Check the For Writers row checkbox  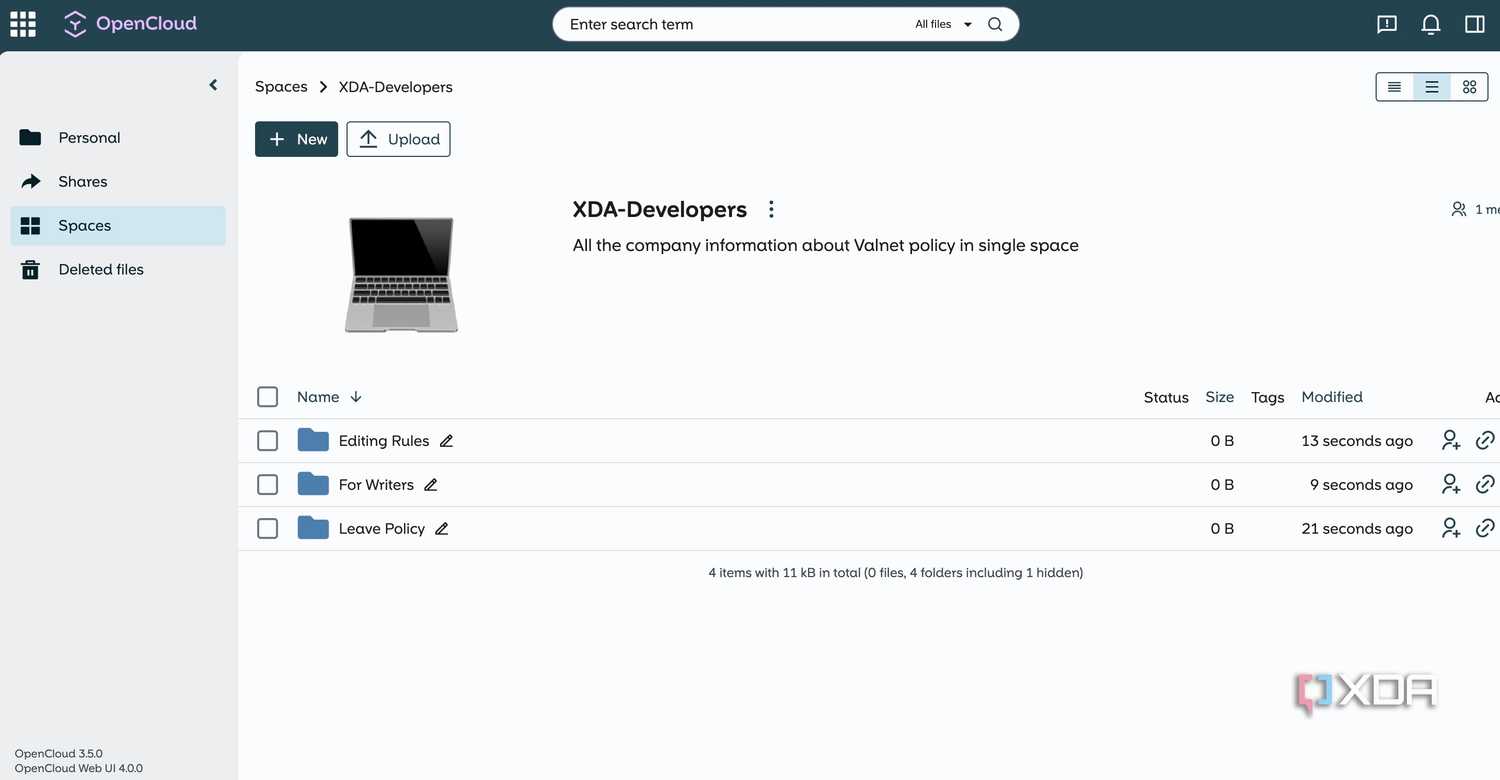tap(268, 485)
